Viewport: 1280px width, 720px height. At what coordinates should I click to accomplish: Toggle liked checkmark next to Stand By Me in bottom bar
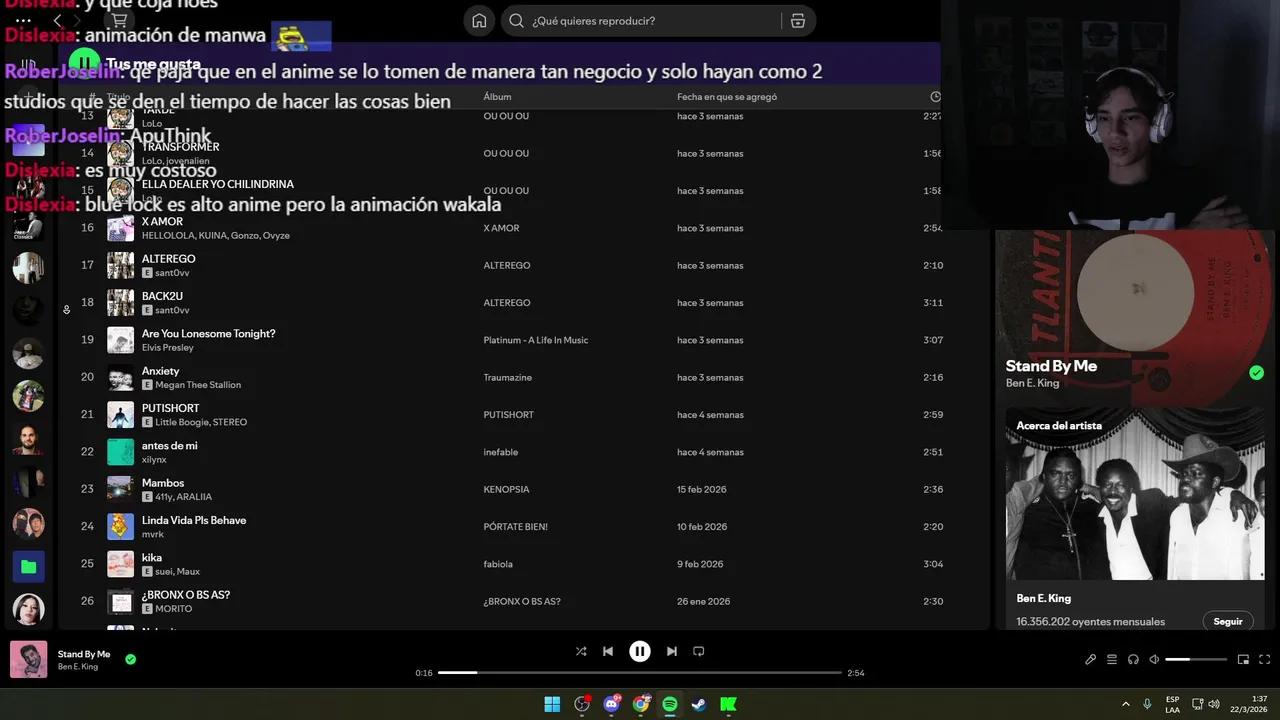pos(131,659)
